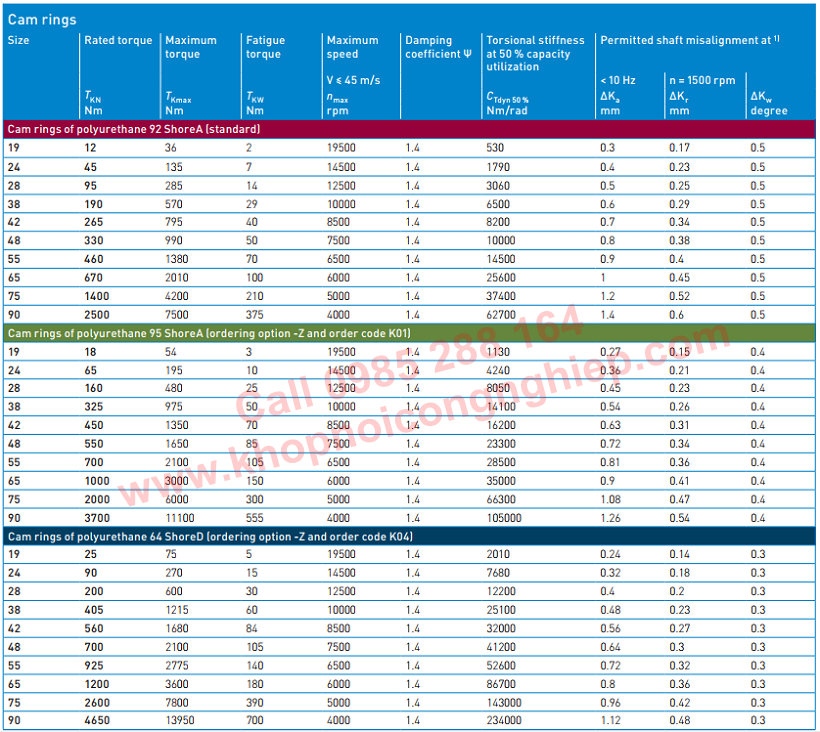Click the 'Permitted shaft misalignment' header
This screenshot has height=732, width=820.
coord(689,41)
